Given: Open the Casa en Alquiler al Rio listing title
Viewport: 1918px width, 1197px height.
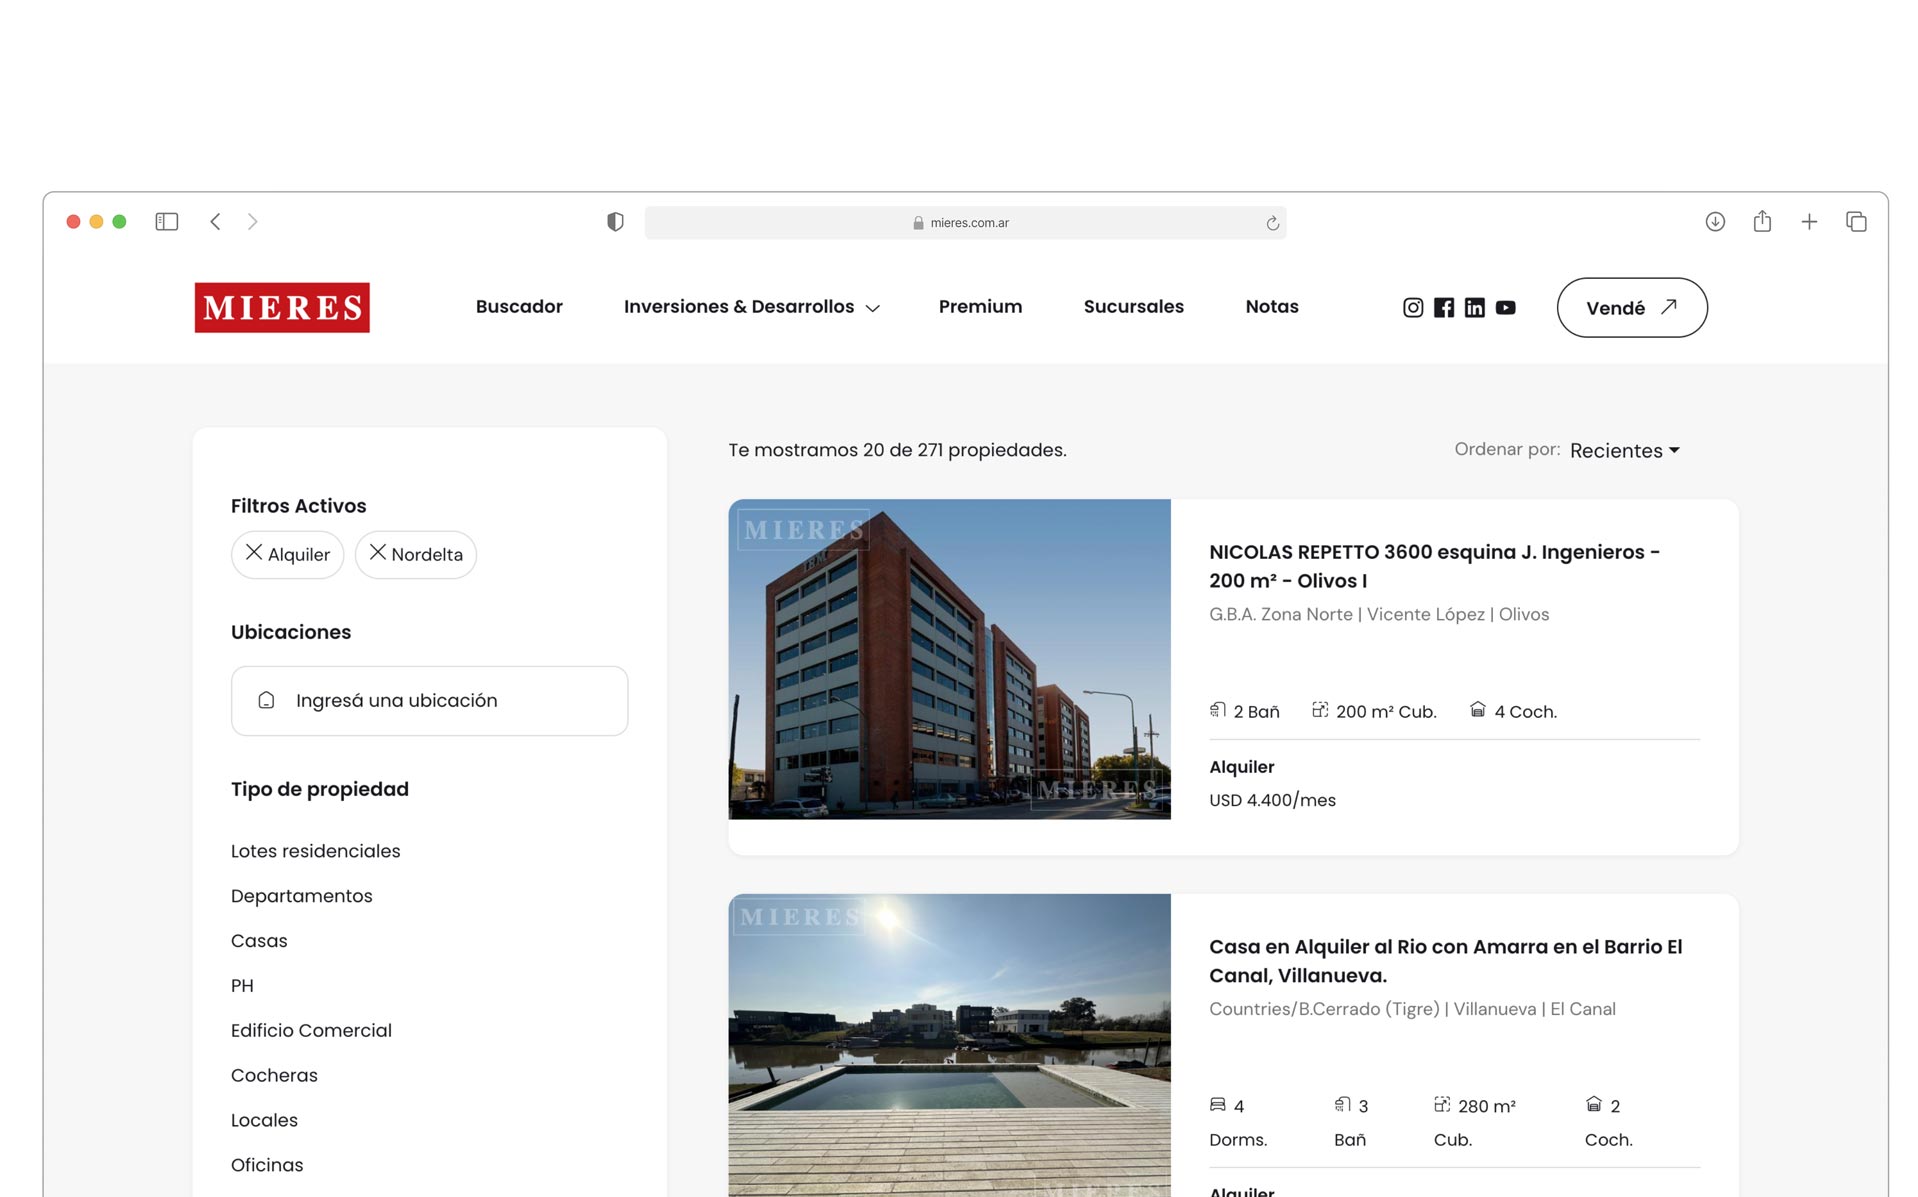Looking at the screenshot, I should (1446, 961).
